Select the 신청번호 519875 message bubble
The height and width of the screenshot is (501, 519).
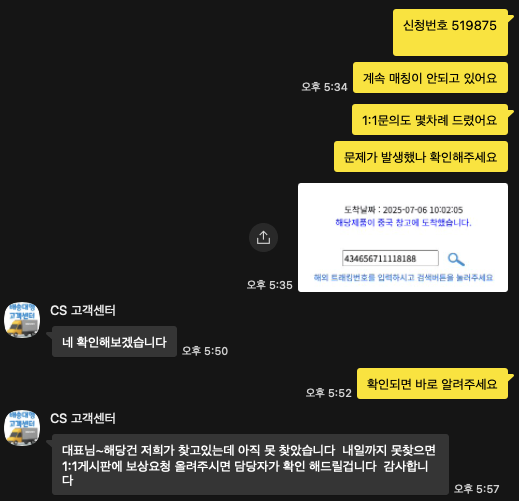(450, 32)
